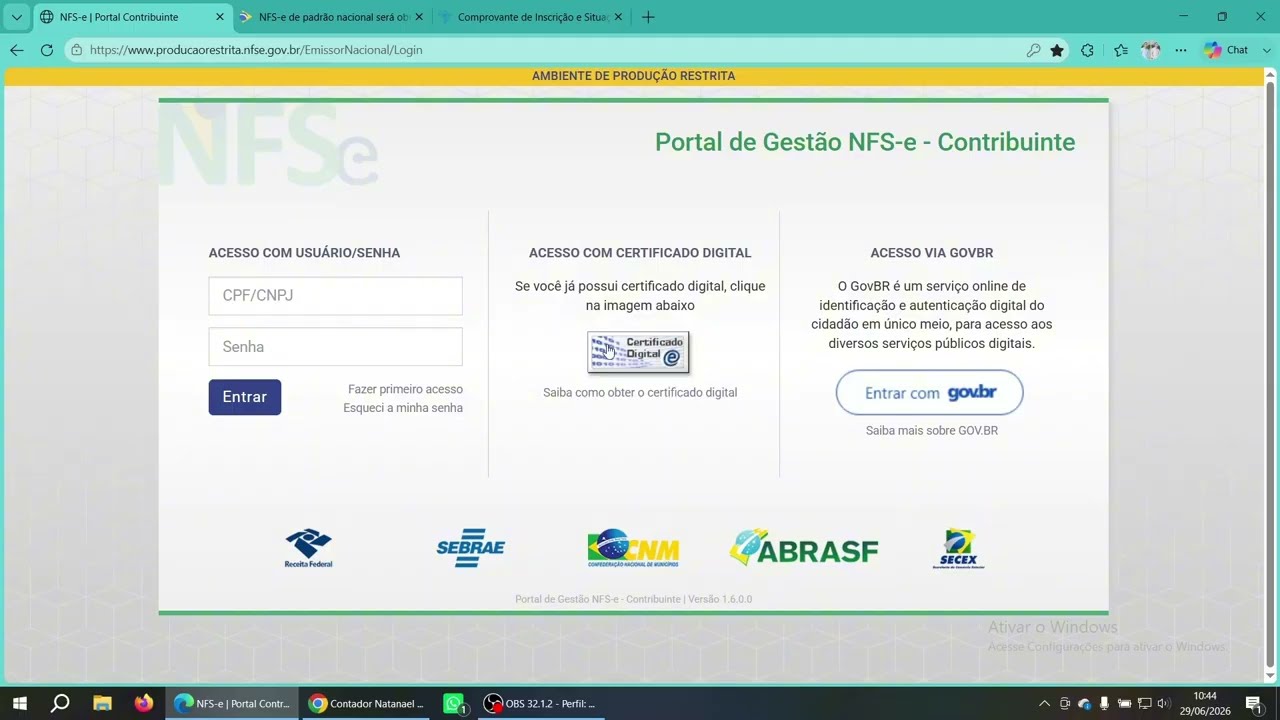The width and height of the screenshot is (1280, 720).
Task: Open the browser settings and more menu
Action: pyautogui.click(x=1181, y=50)
